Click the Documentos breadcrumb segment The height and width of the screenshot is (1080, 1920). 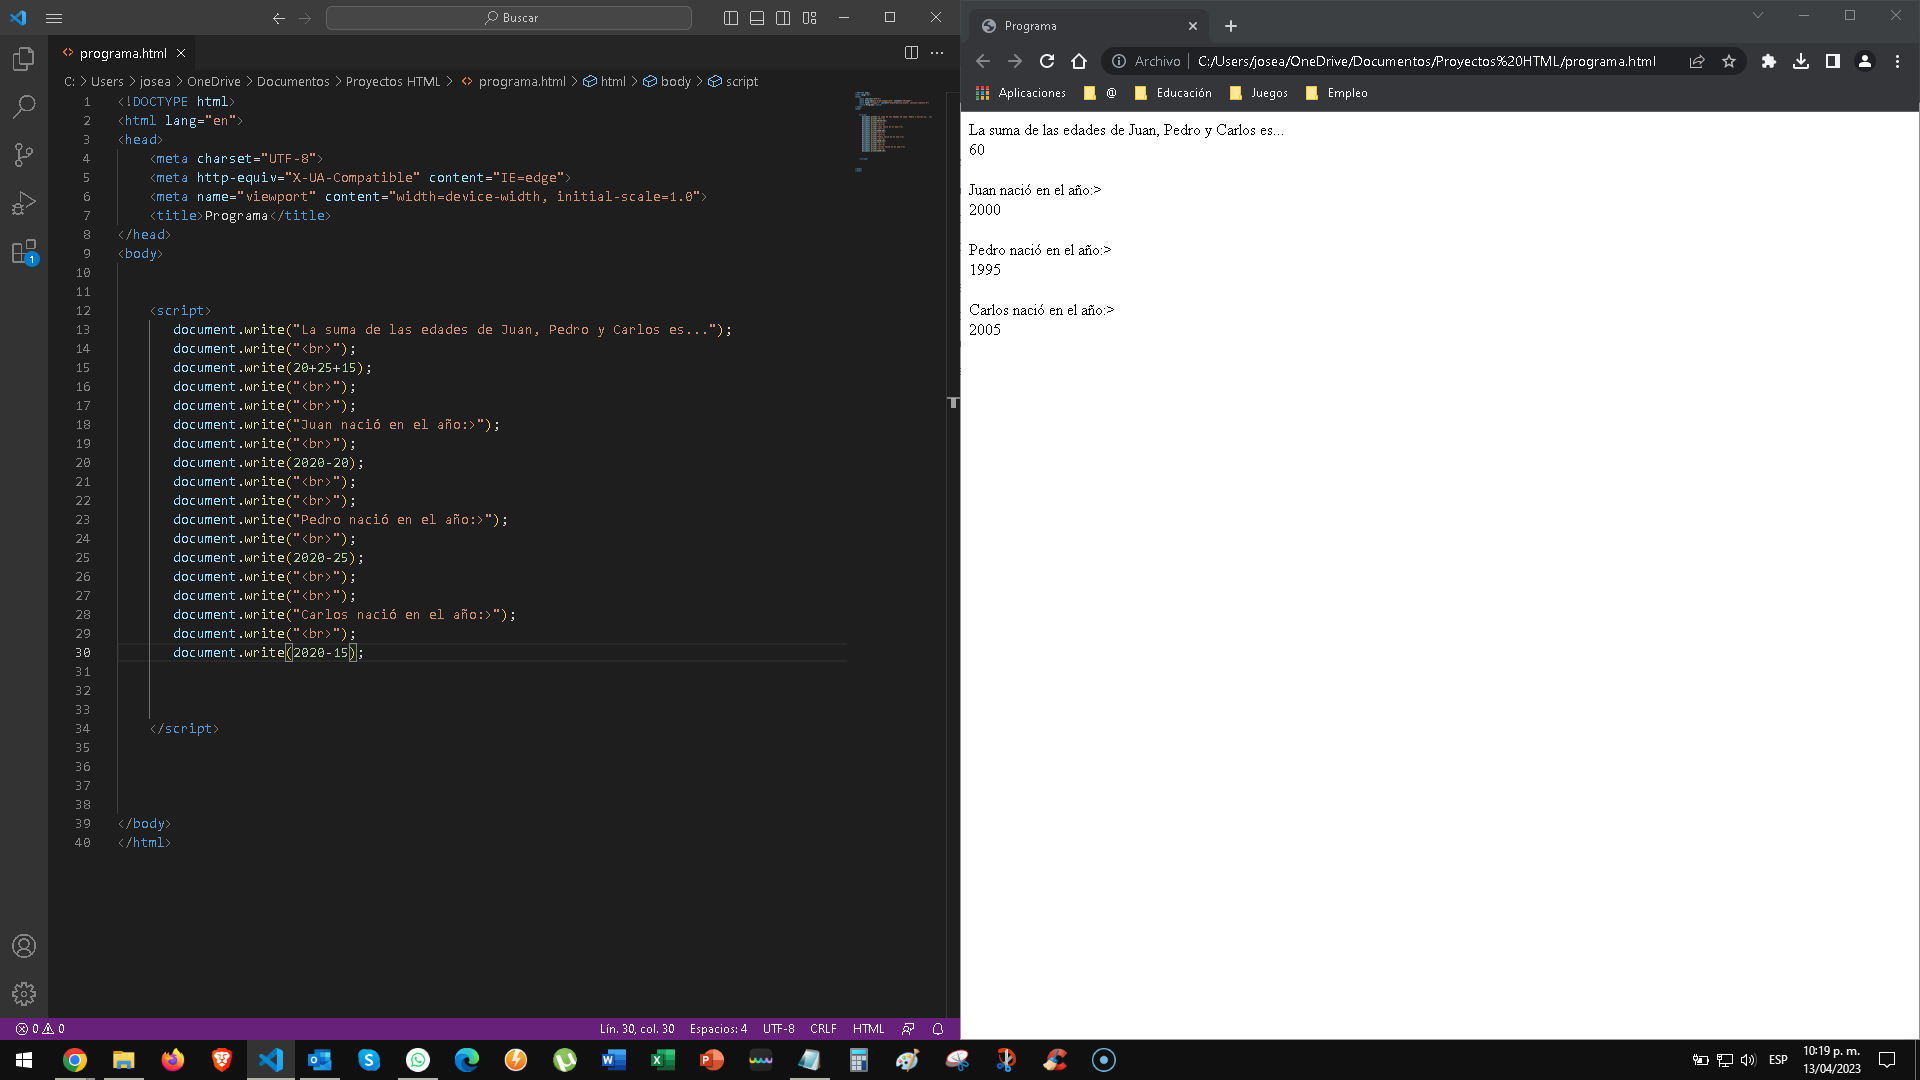coord(293,82)
